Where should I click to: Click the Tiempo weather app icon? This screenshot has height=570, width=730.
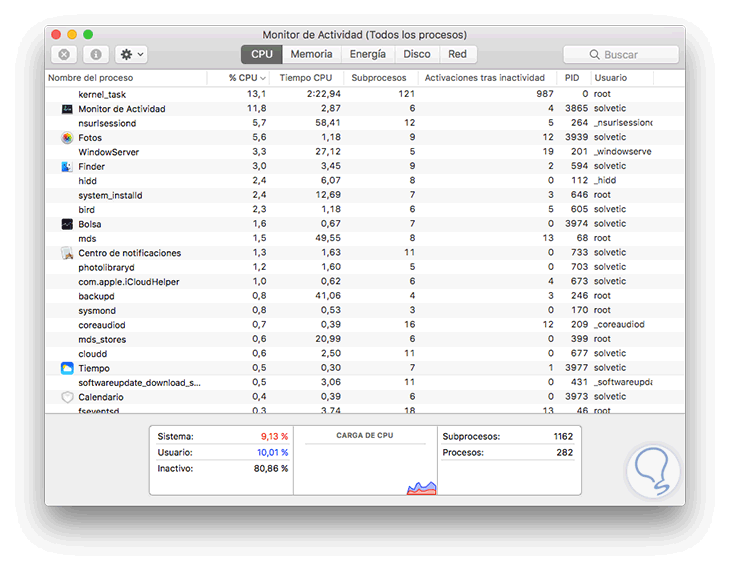pyautogui.click(x=67, y=368)
